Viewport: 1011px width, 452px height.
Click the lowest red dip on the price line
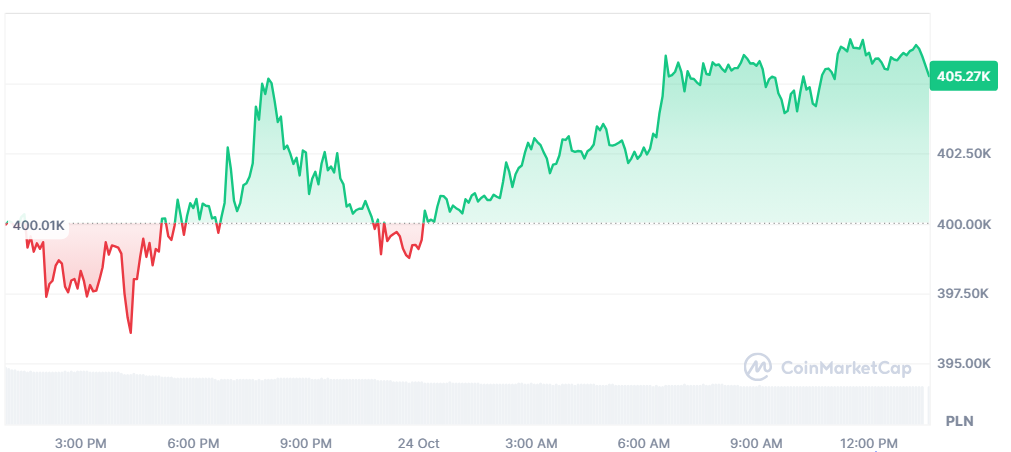(131, 332)
